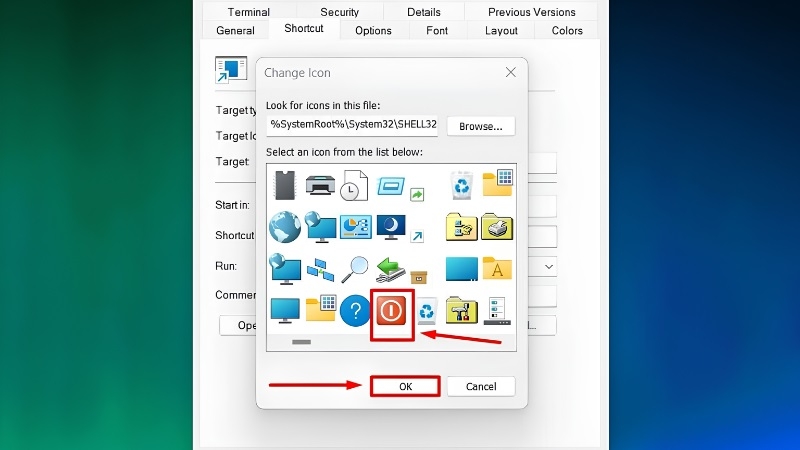Open the Security tab
The height and width of the screenshot is (450, 800).
point(339,12)
